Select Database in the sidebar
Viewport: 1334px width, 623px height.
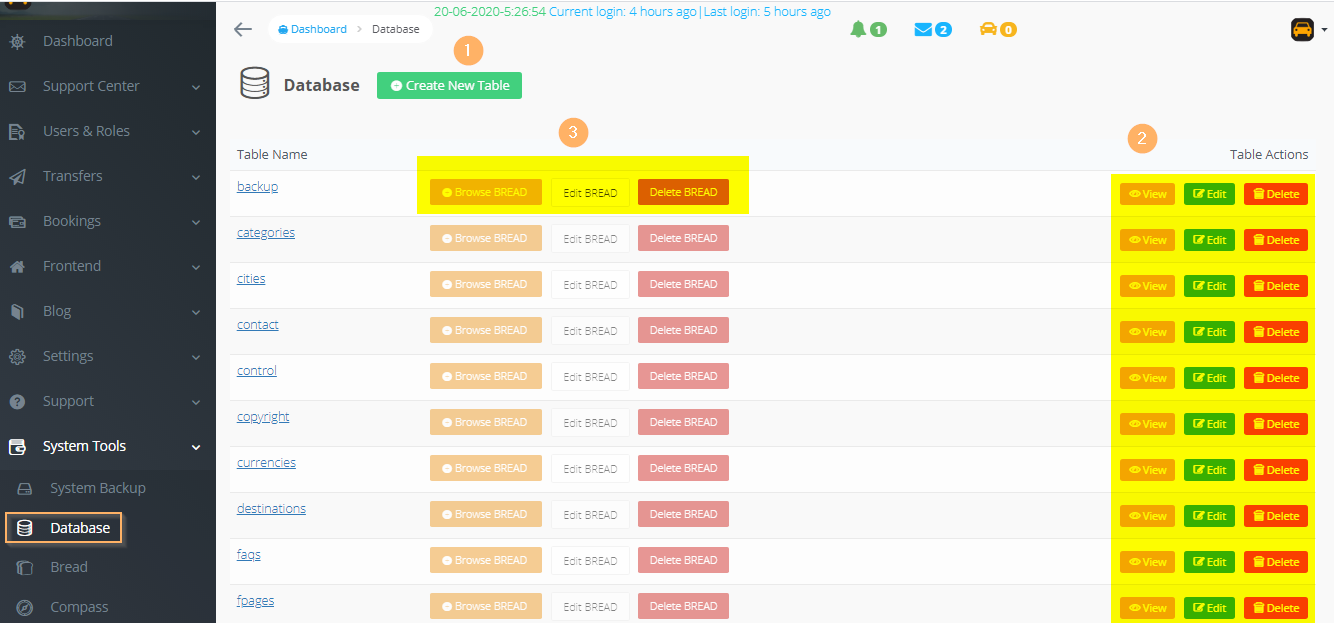(79, 528)
